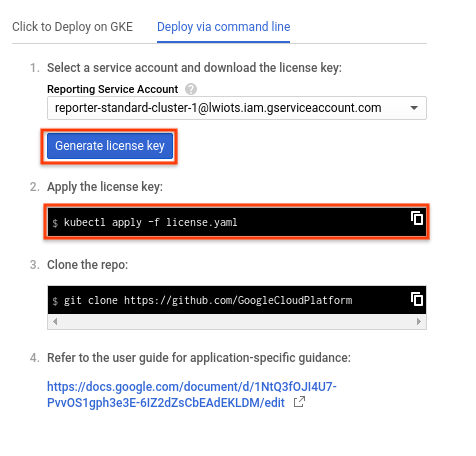
Task: Click the Generate license key button
Action: pos(110,146)
